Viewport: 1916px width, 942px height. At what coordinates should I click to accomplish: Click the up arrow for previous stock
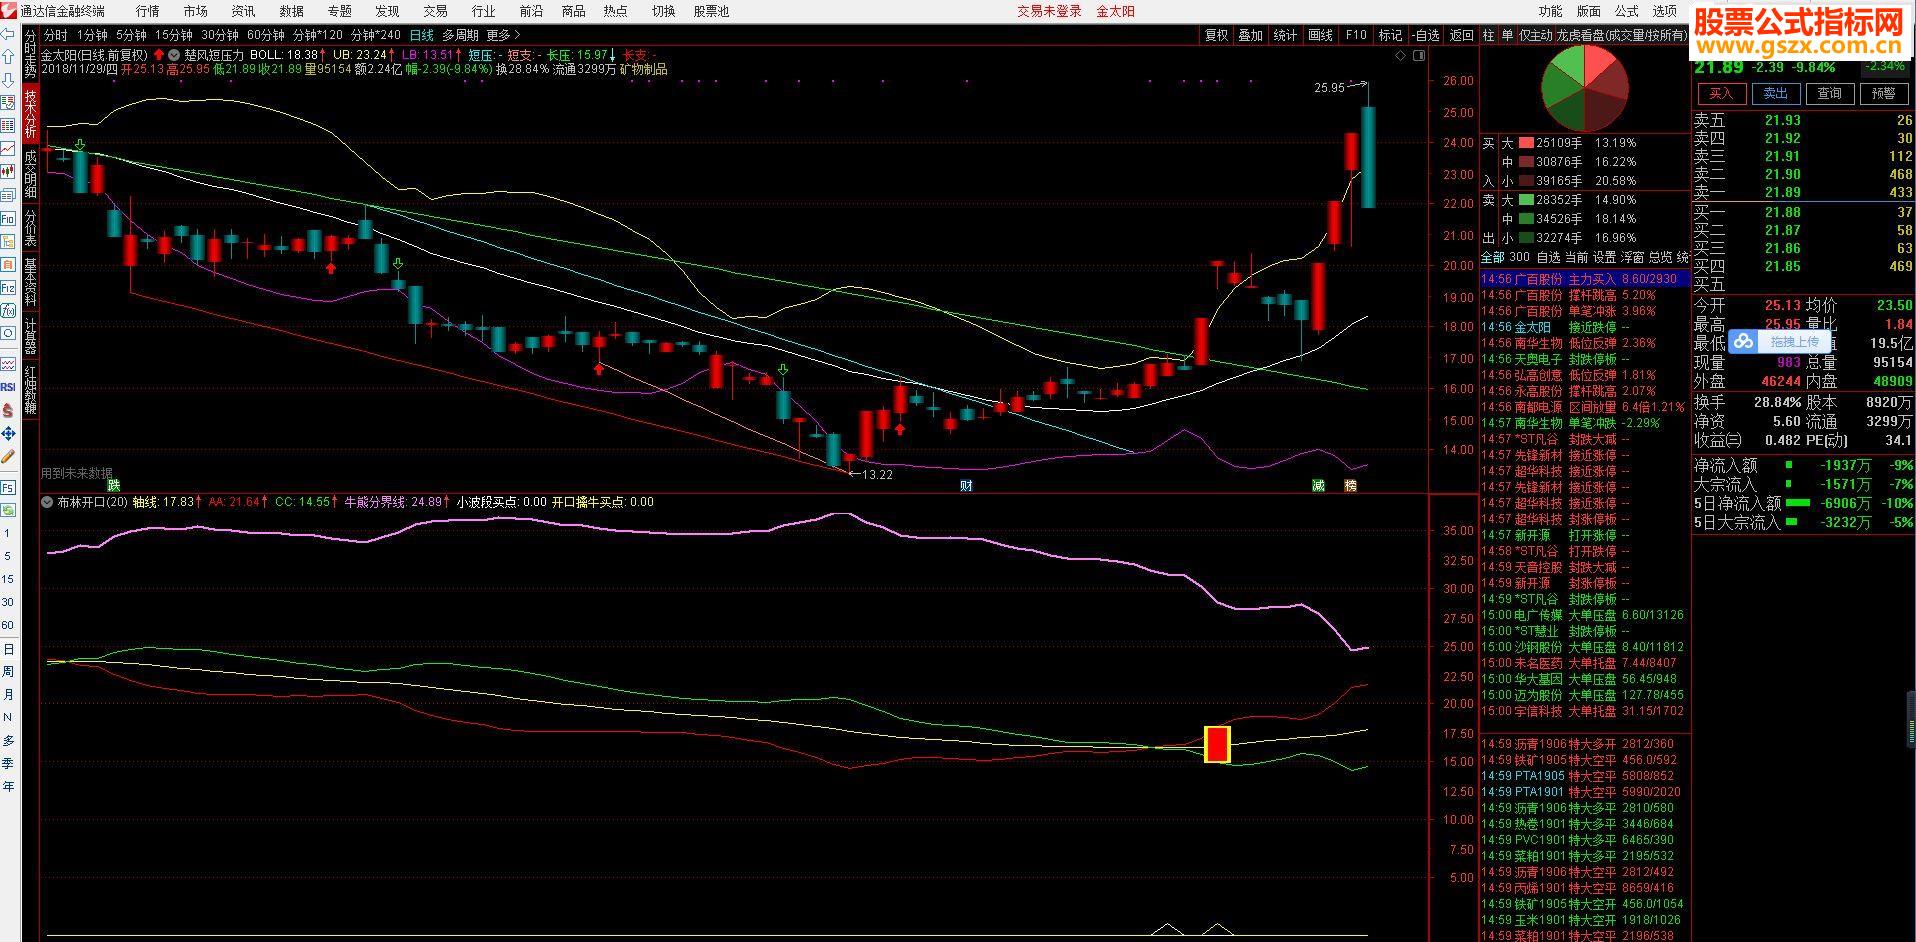click(8, 57)
